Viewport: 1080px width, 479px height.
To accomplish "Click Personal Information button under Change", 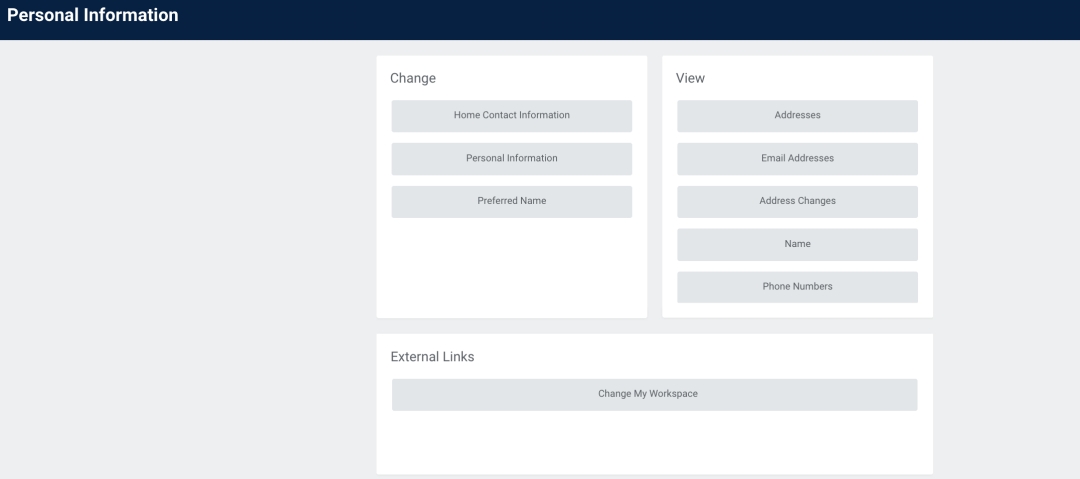I will pyautogui.click(x=511, y=159).
